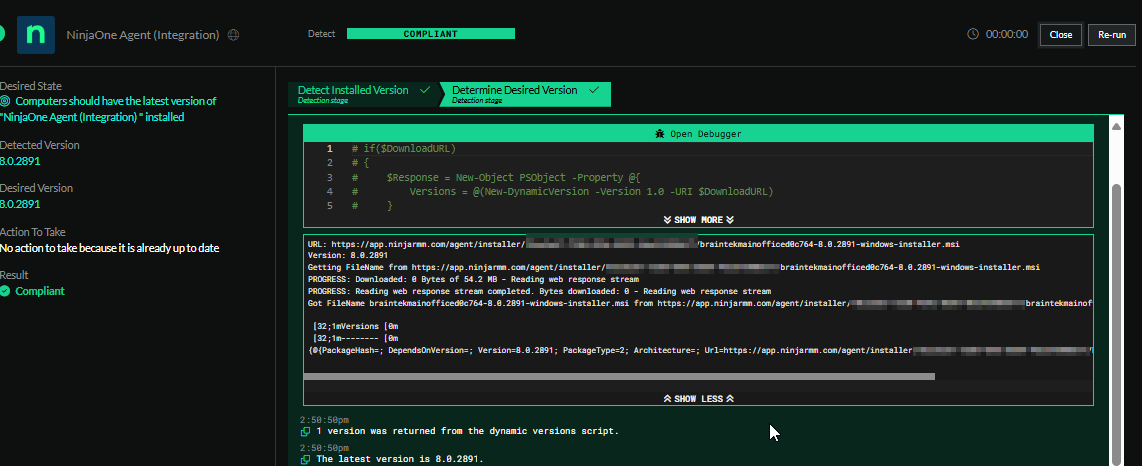
Task: Click the green Compliant check icon
Action: (5, 291)
